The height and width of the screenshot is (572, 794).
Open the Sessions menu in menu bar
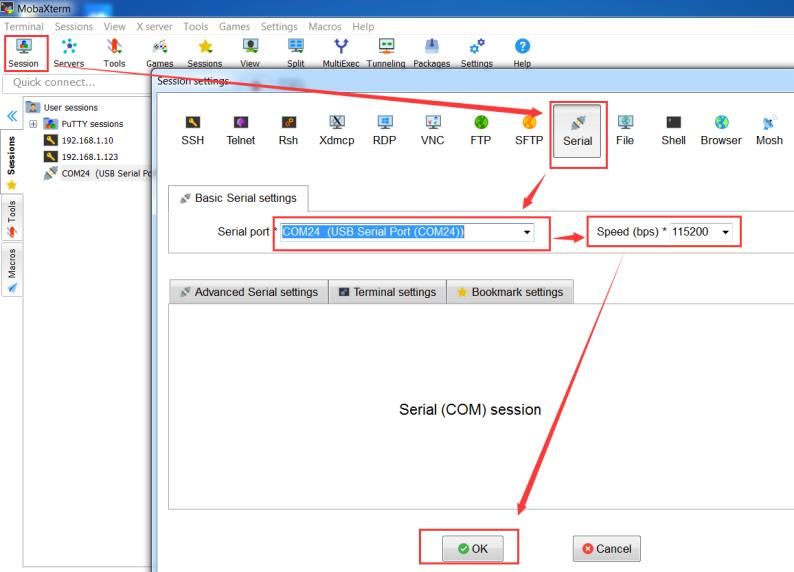pyautogui.click(x=74, y=26)
